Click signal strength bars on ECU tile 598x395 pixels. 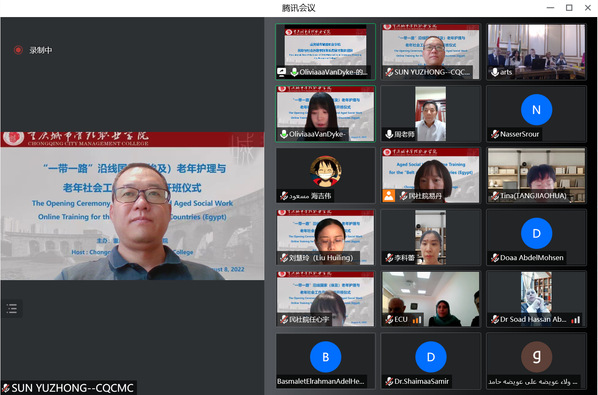[x=417, y=320]
